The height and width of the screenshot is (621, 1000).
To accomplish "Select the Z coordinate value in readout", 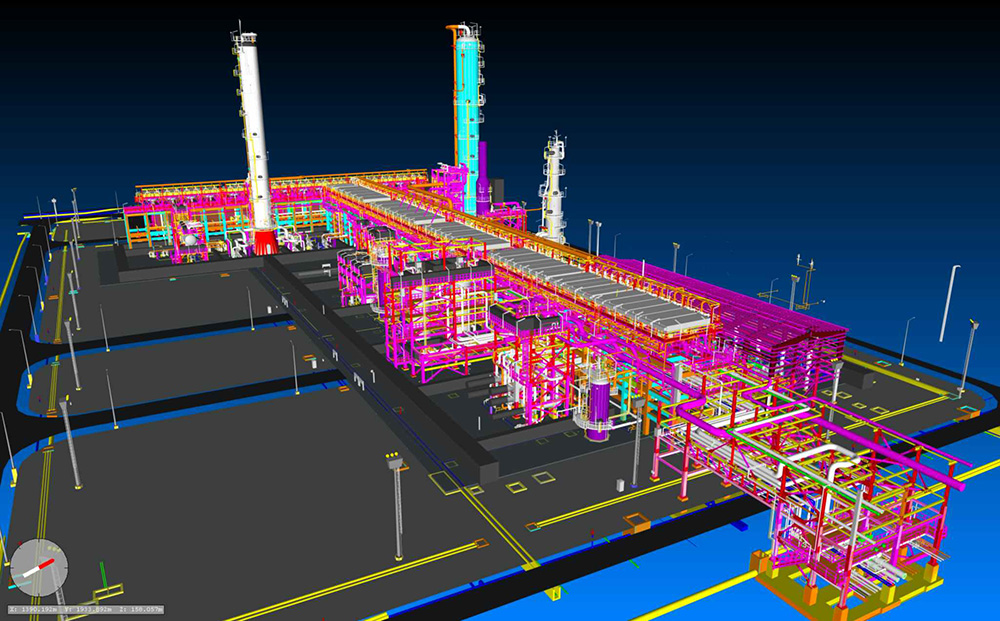I will (x=150, y=607).
